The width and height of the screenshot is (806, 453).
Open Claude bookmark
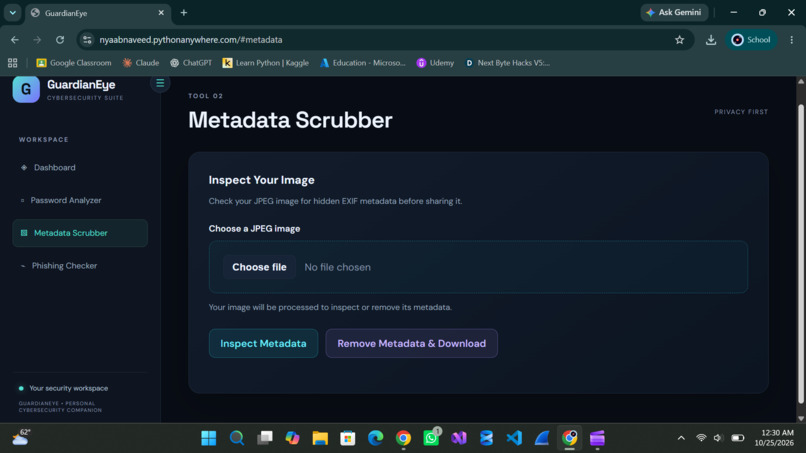point(141,63)
